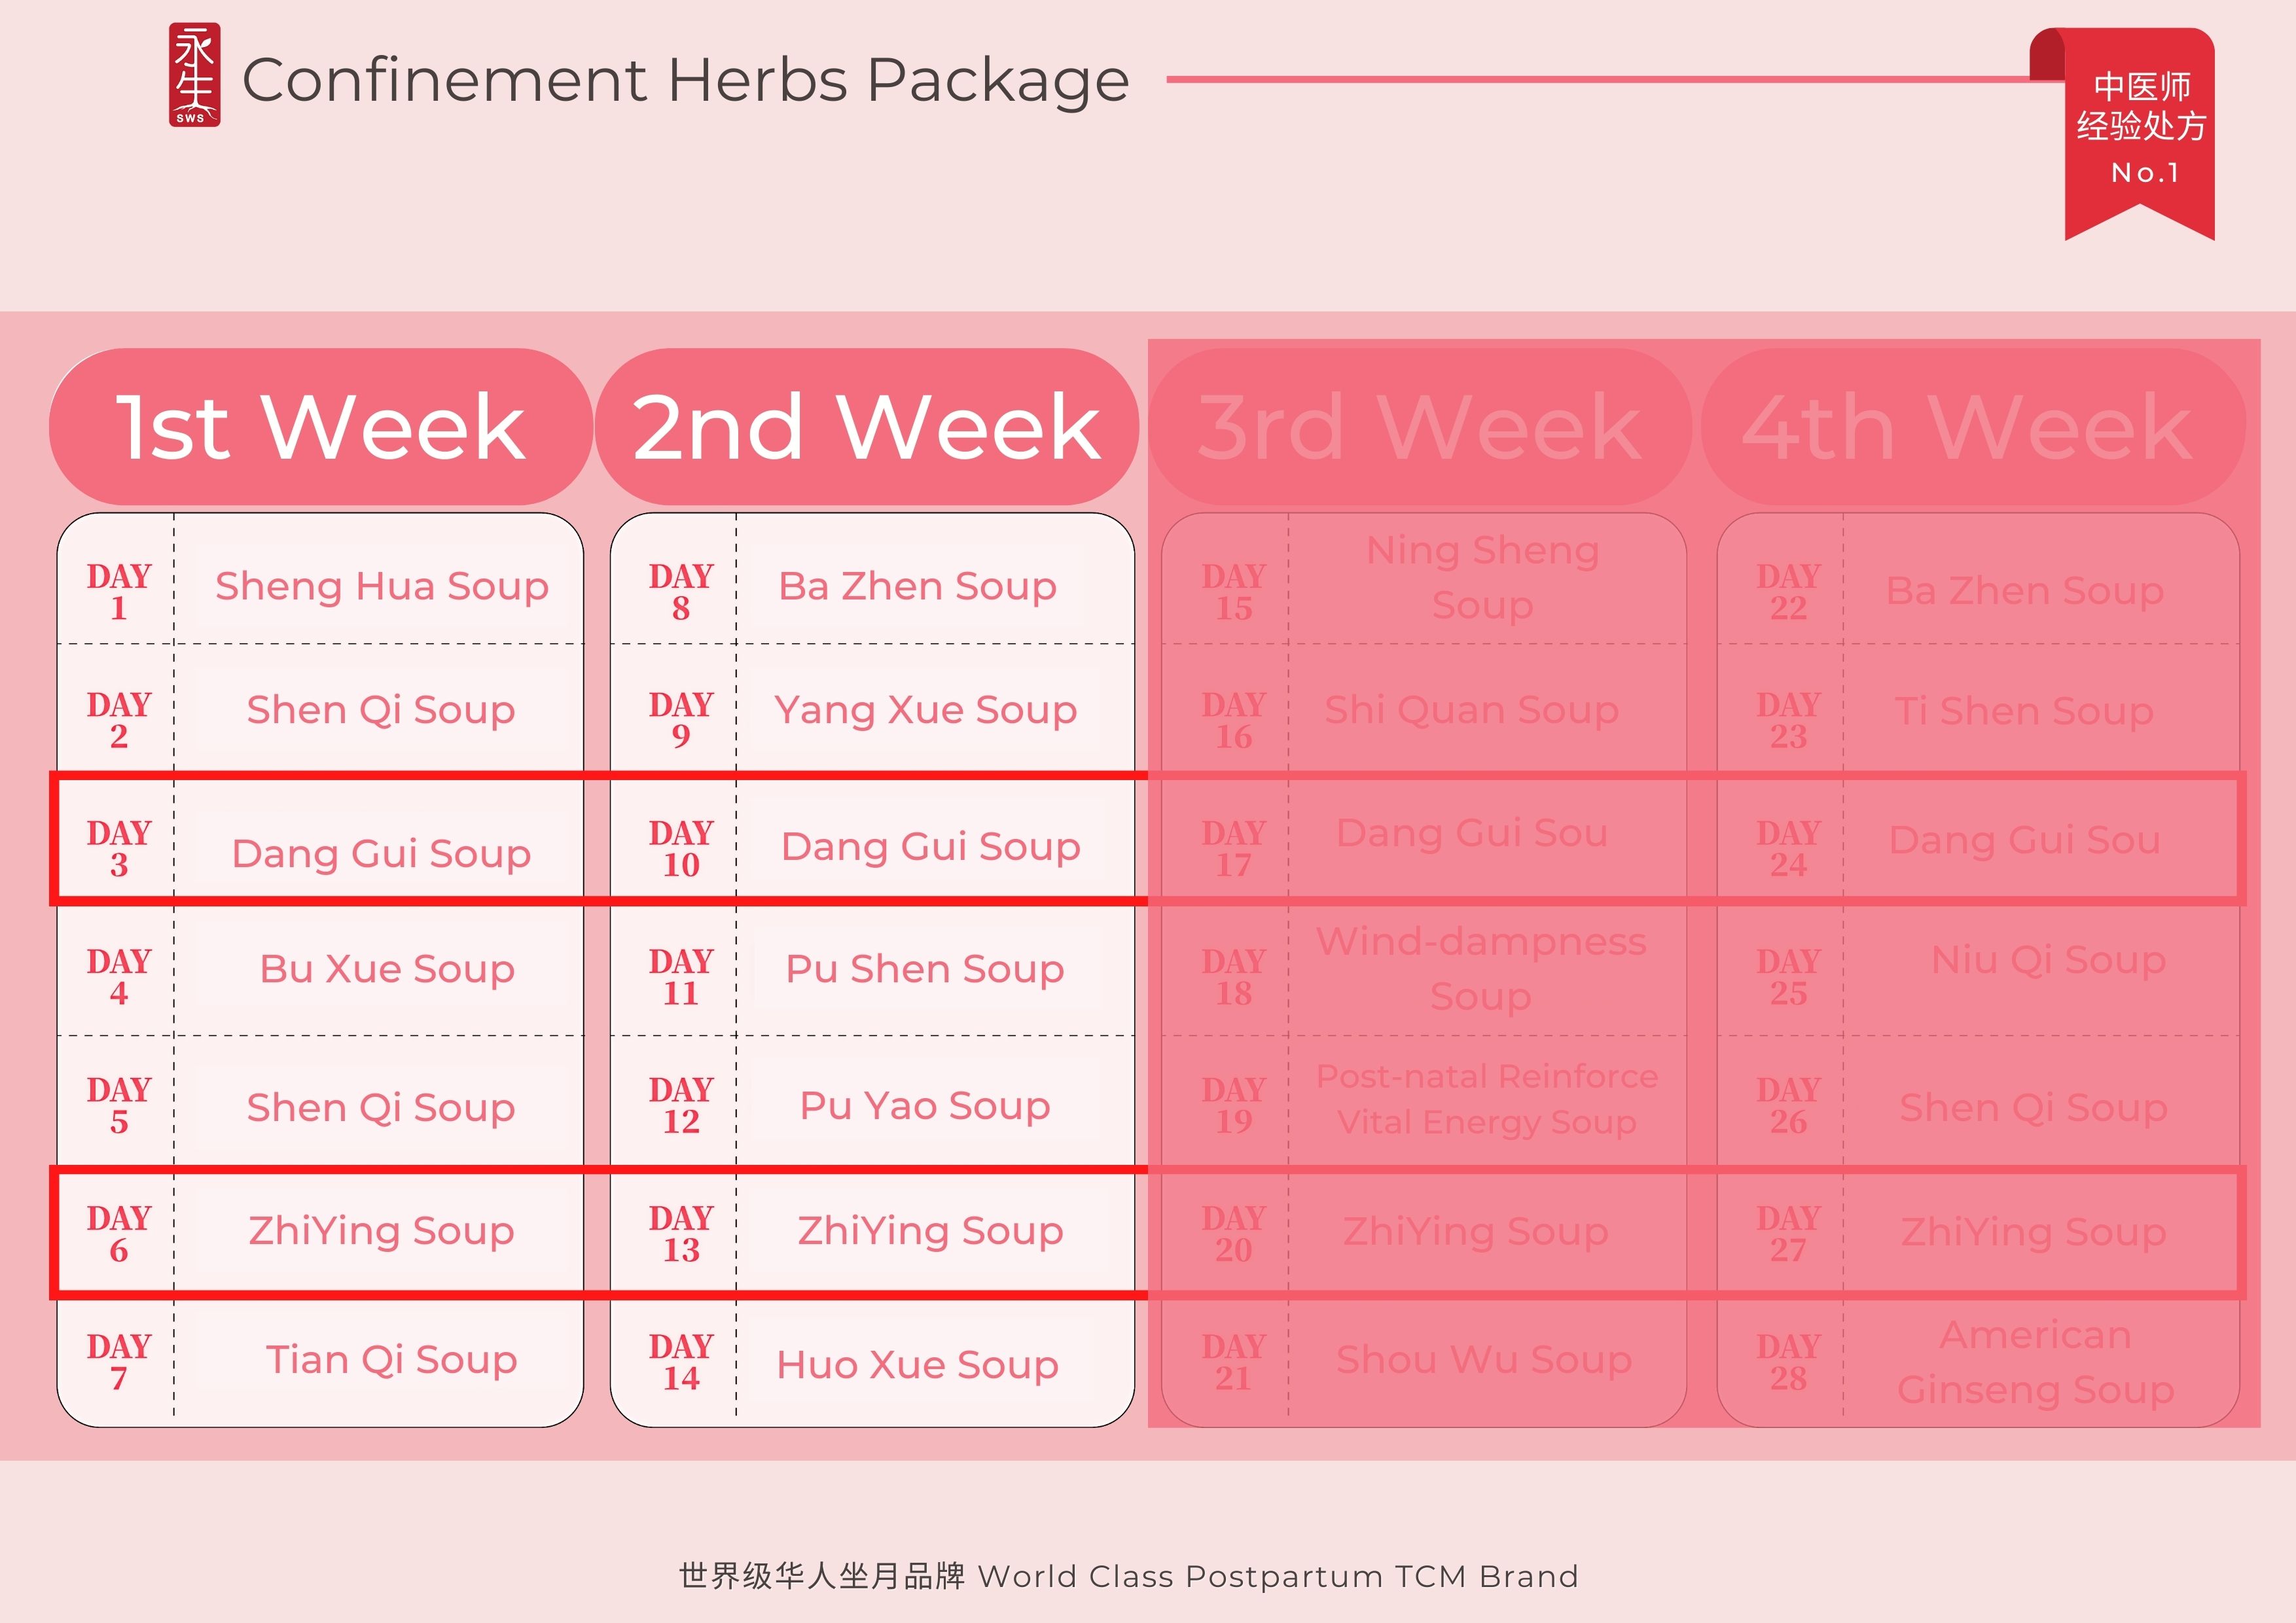Viewport: 2296px width, 1623px height.
Task: Click the Confinement Herbs Package title
Action: tap(686, 80)
